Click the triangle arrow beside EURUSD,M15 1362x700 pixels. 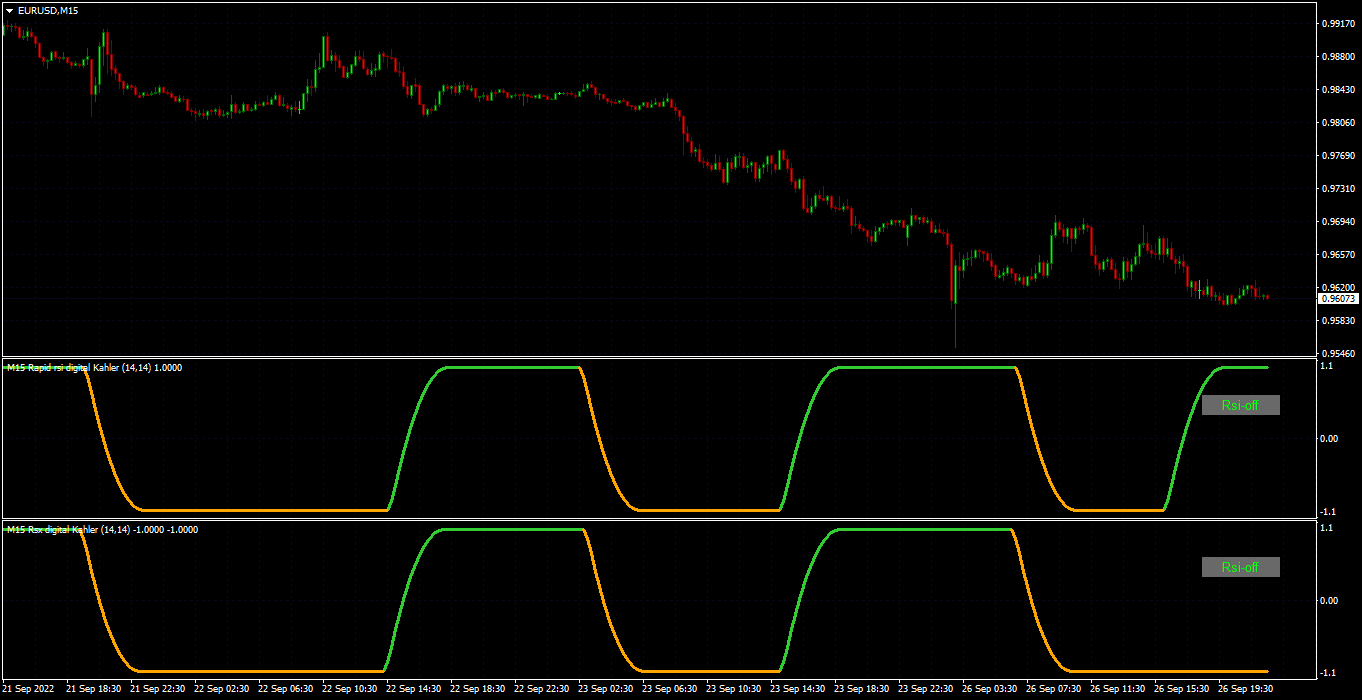pyautogui.click(x=9, y=10)
